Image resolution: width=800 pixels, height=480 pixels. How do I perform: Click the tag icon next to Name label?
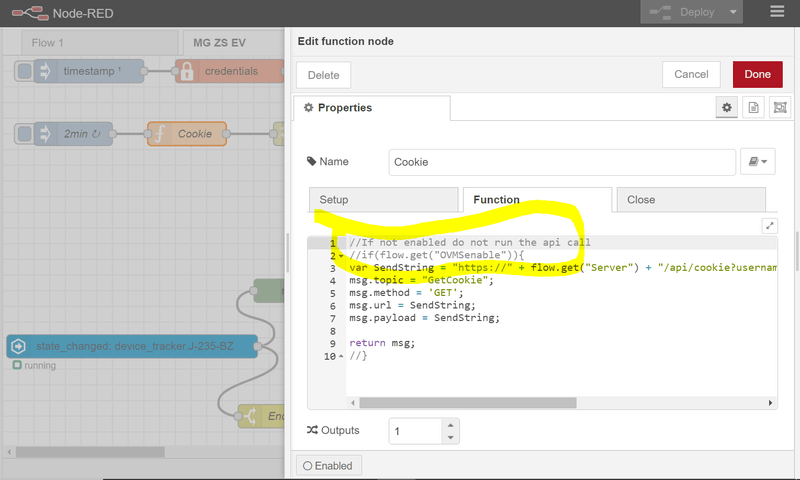311,161
